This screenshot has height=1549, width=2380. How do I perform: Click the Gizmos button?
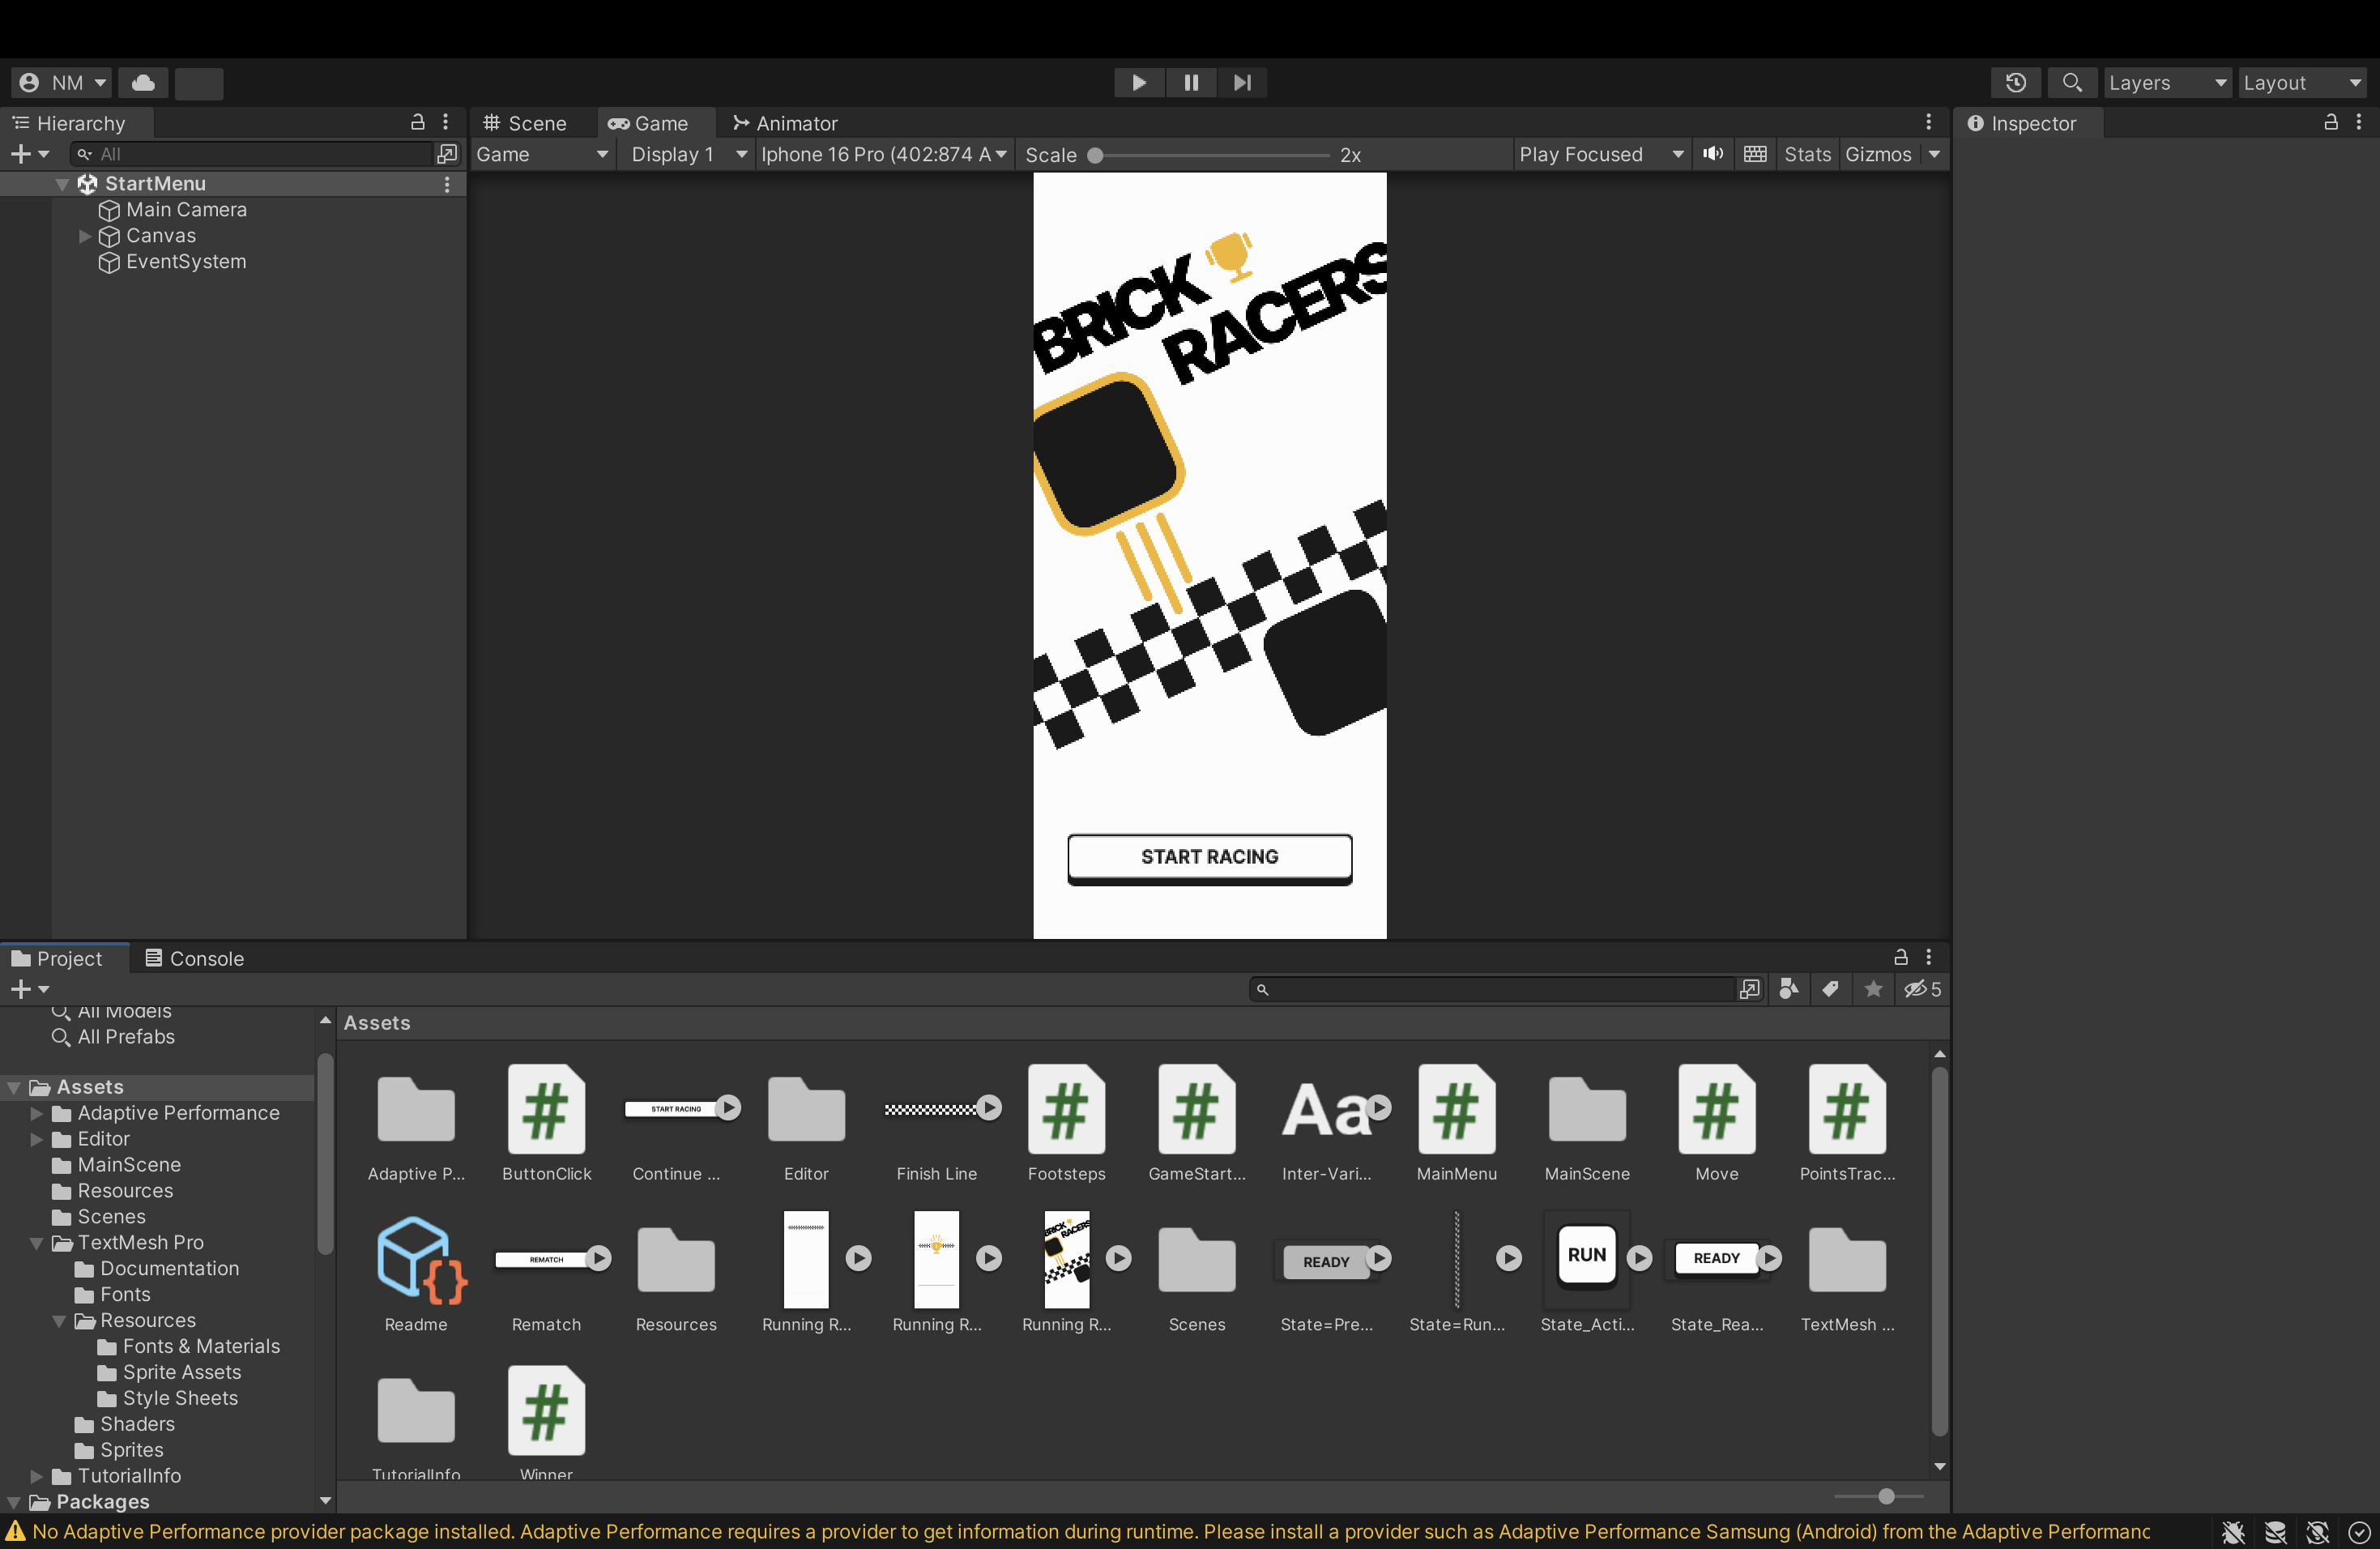click(x=1878, y=154)
